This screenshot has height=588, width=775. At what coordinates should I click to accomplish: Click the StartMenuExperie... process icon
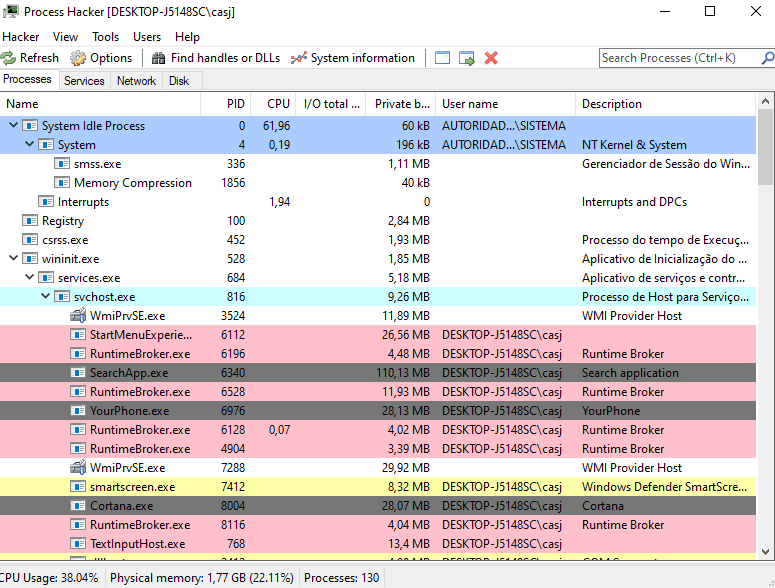[78, 335]
